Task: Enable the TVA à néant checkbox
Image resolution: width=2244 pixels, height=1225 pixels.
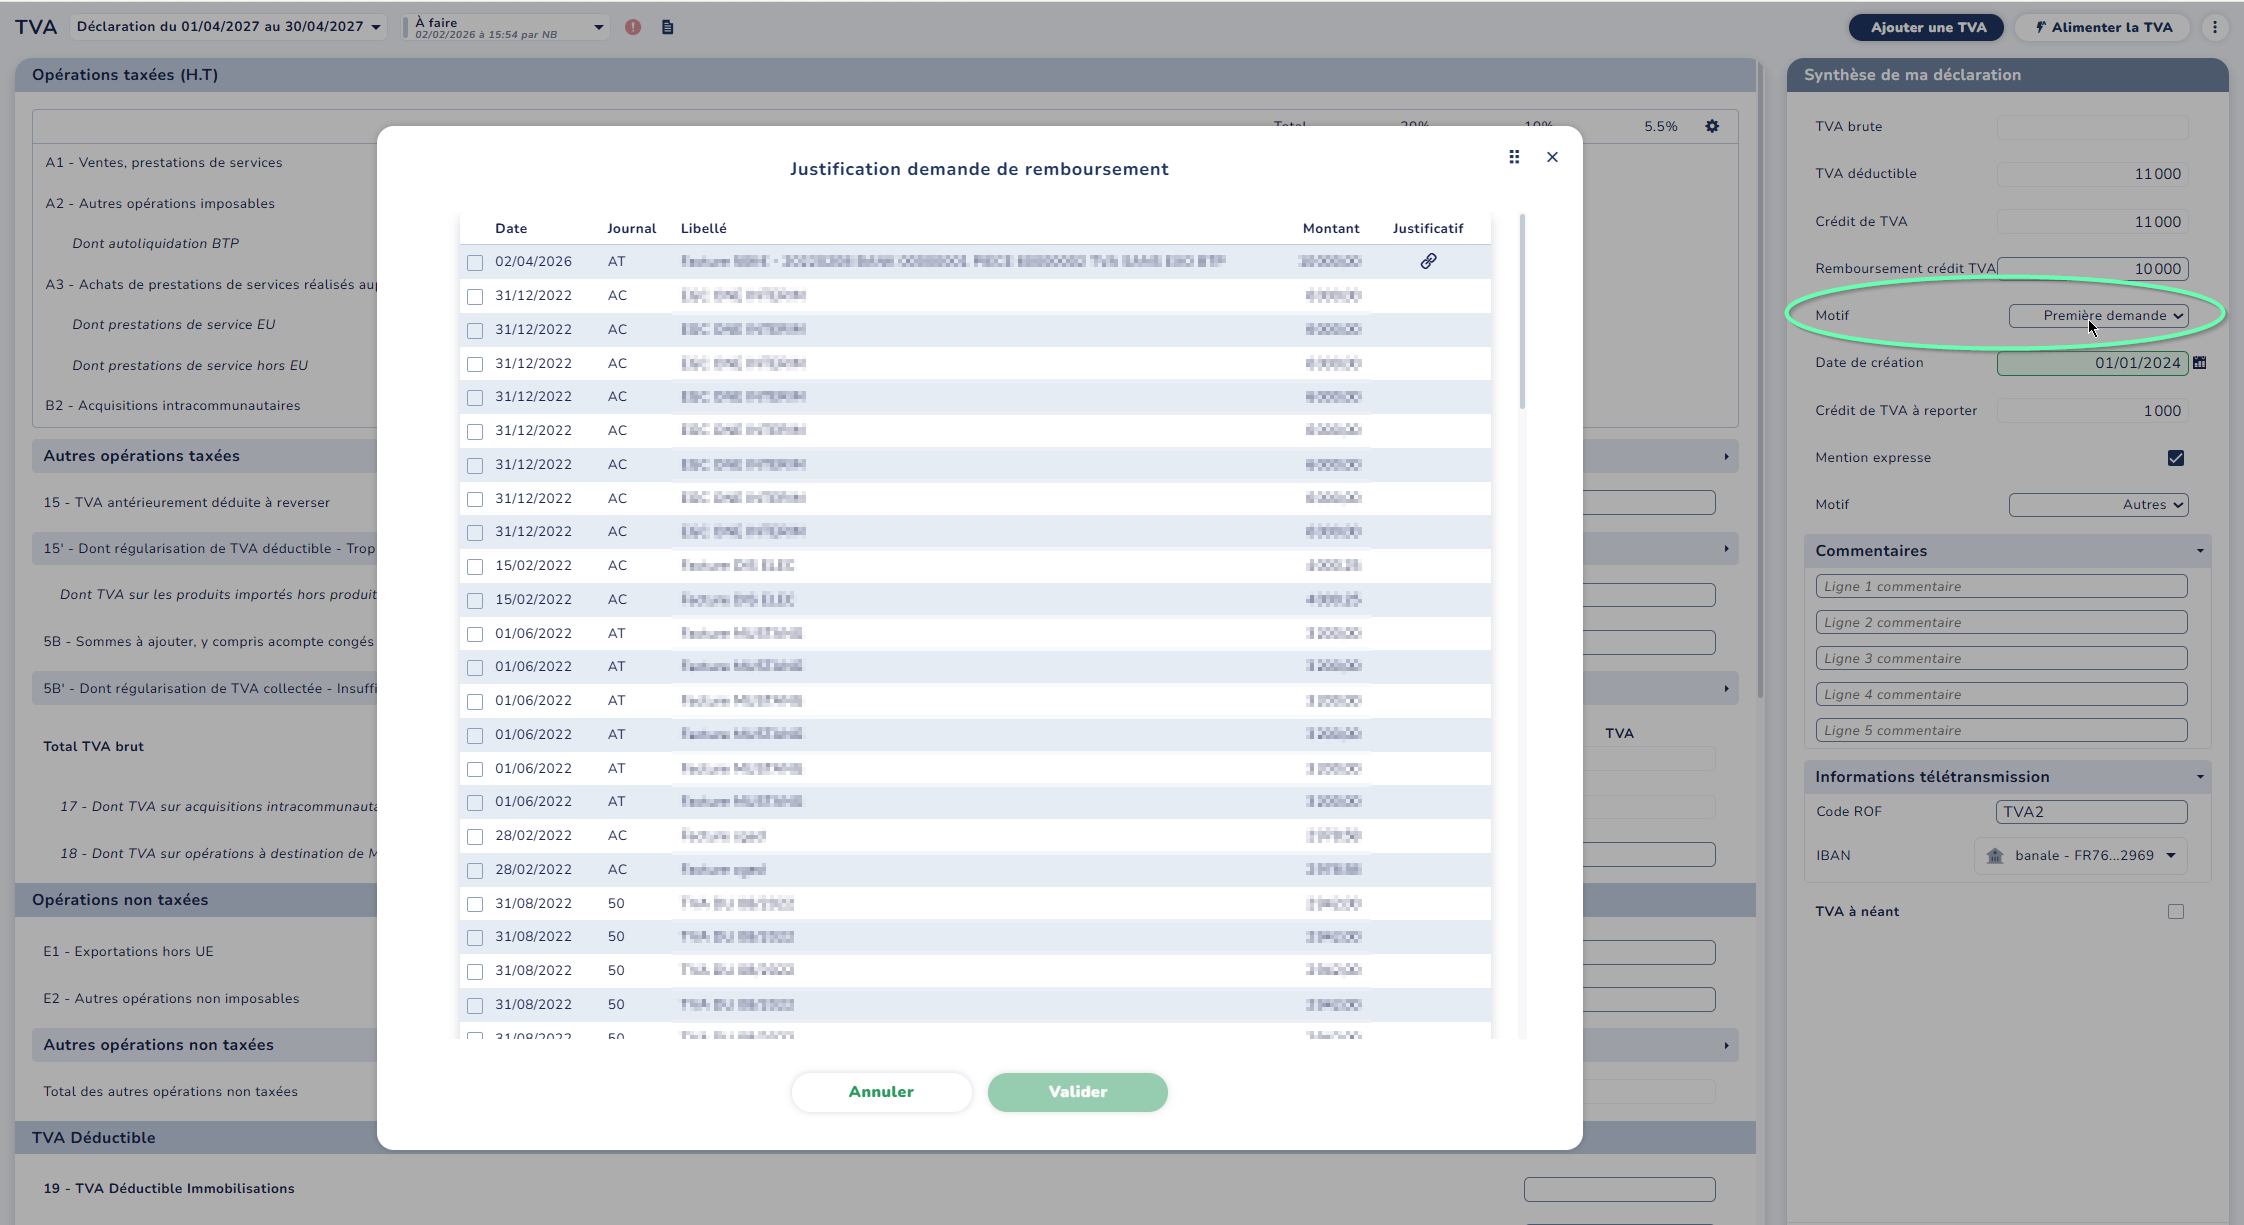Action: pos(2175,912)
